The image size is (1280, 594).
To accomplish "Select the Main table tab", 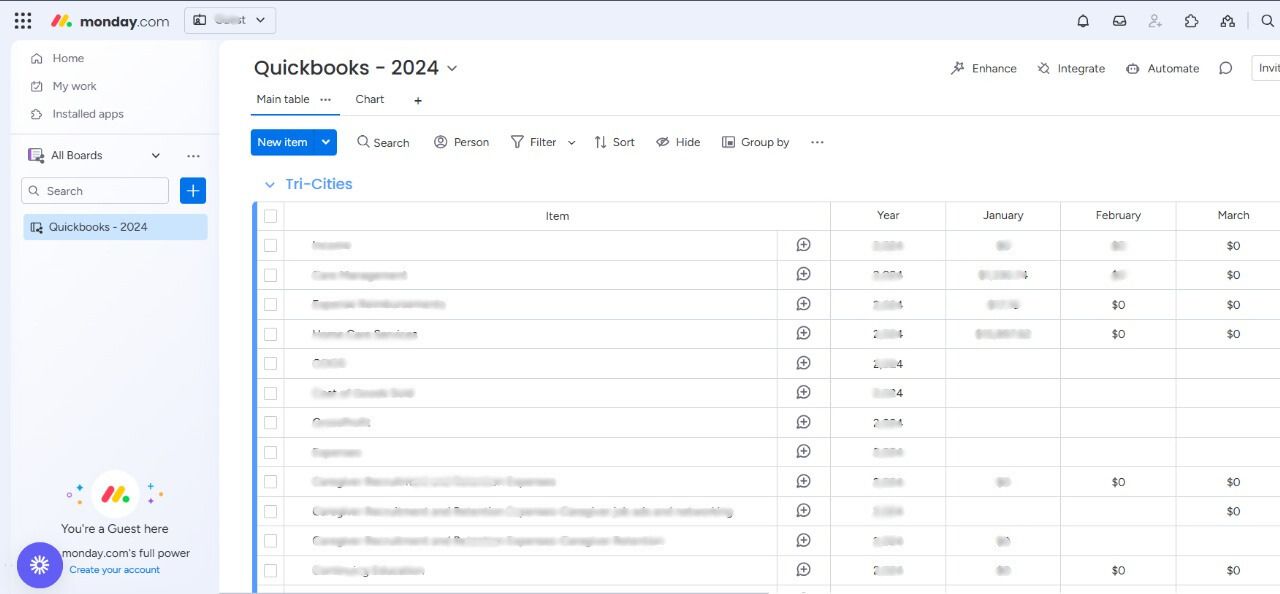I will point(282,100).
